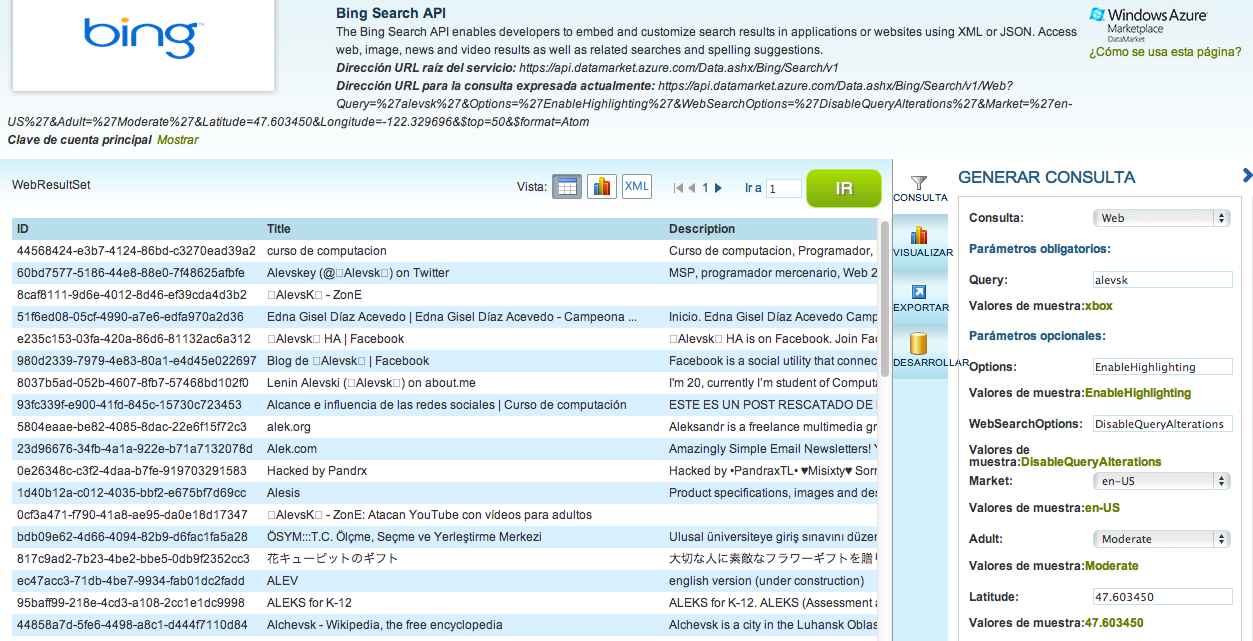
Task: Go to previous results page
Action: (692, 188)
